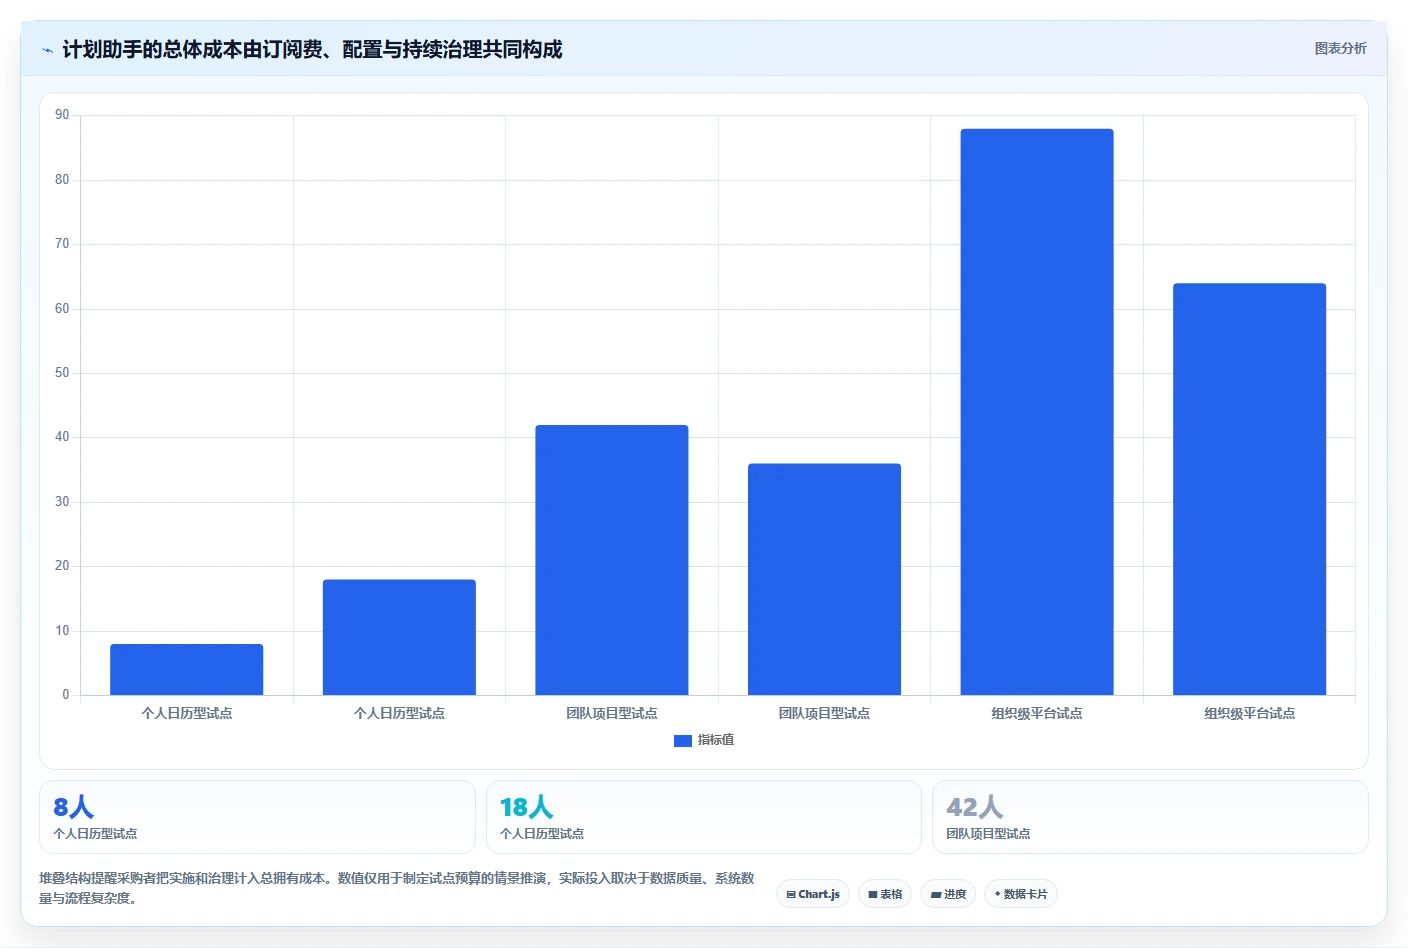Viewport: 1408px width, 948px height.
Task: Click footer note beginning 堆叠结构提醒采购者
Action: click(x=397, y=888)
